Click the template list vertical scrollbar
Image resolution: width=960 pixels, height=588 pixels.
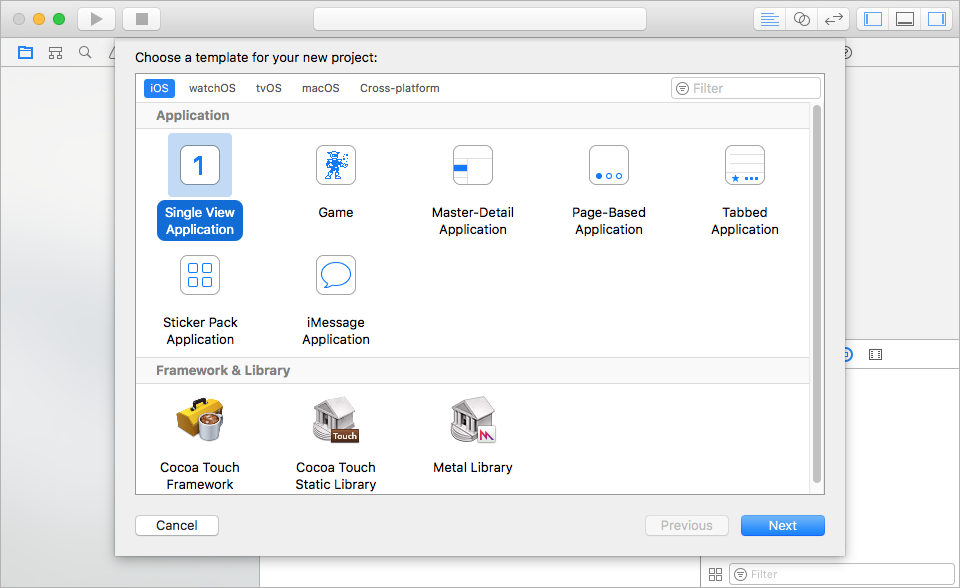click(x=817, y=294)
